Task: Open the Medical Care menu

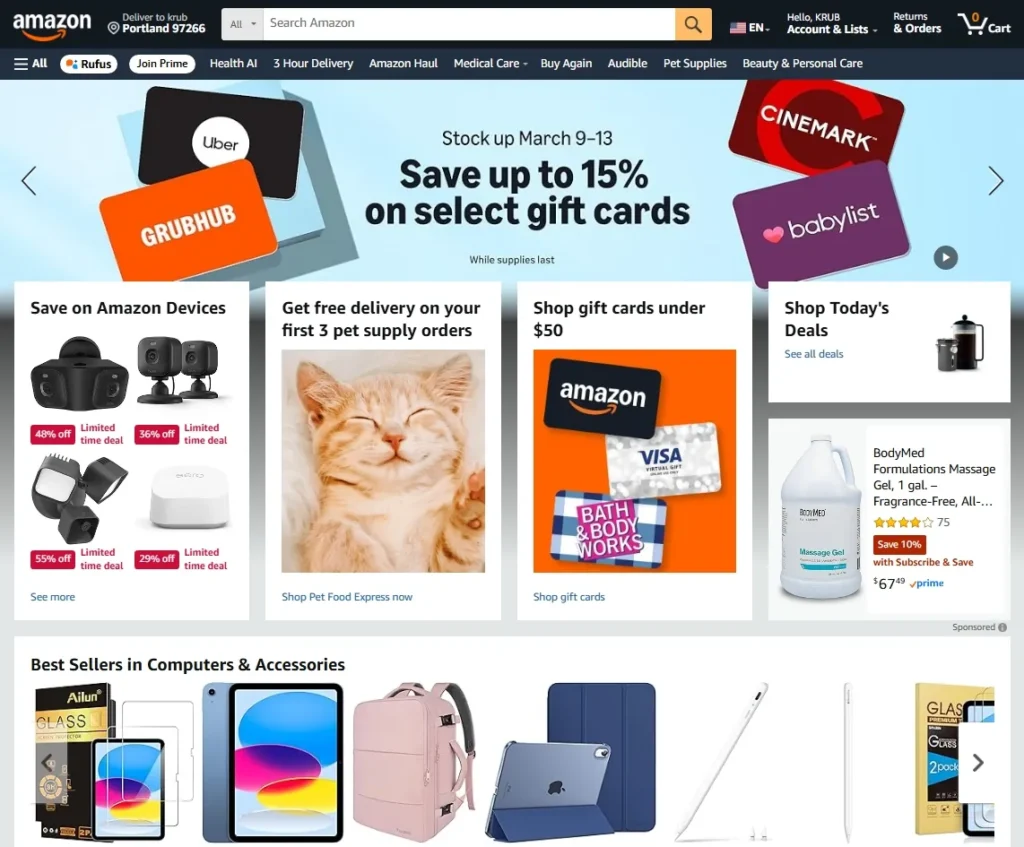Action: tap(490, 63)
